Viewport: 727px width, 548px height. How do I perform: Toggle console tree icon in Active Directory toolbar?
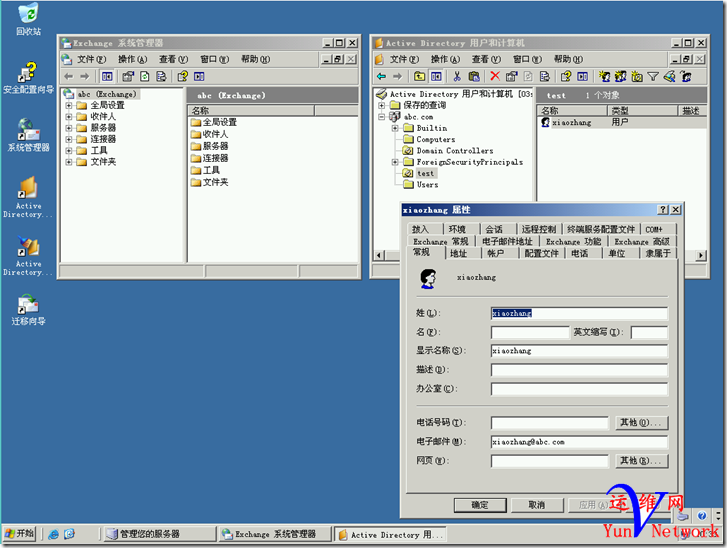click(436, 76)
